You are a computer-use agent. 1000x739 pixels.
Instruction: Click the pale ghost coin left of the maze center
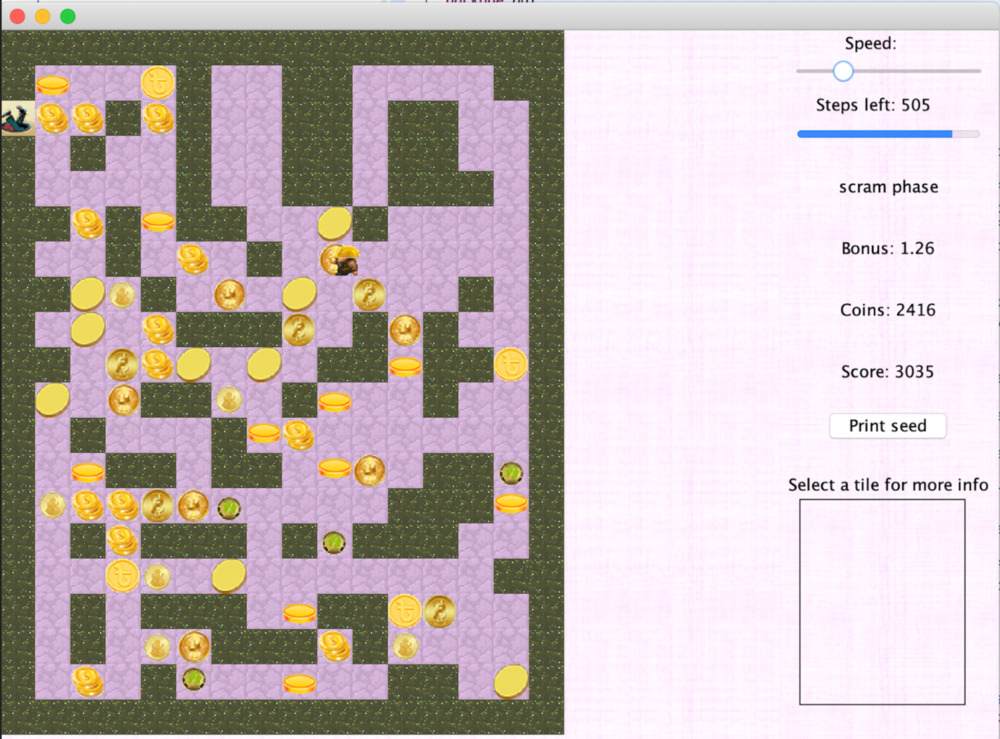pos(122,293)
